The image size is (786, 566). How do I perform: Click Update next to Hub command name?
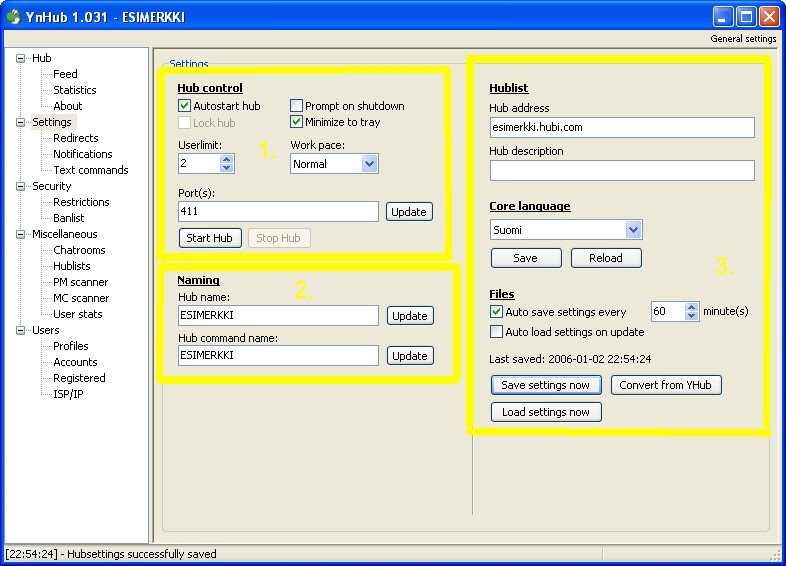point(410,356)
